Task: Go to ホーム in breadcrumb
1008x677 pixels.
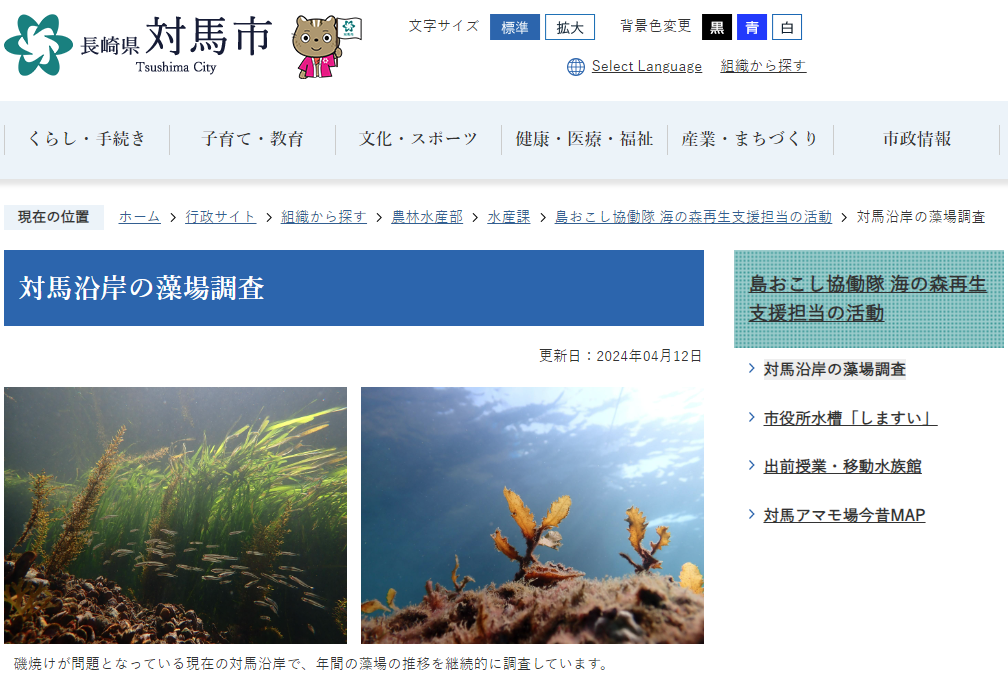Action: 140,217
